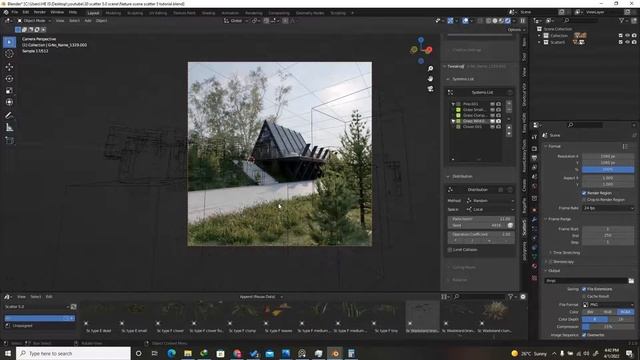640x360 pixels.
Task: Toggle render camera icon for Collection
Action: (634, 36)
